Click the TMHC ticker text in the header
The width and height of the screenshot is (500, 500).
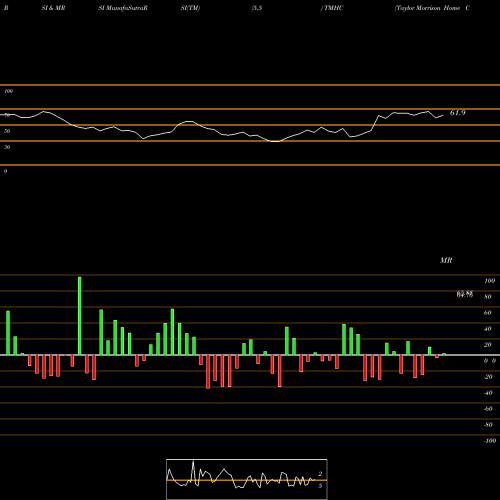click(x=333, y=8)
